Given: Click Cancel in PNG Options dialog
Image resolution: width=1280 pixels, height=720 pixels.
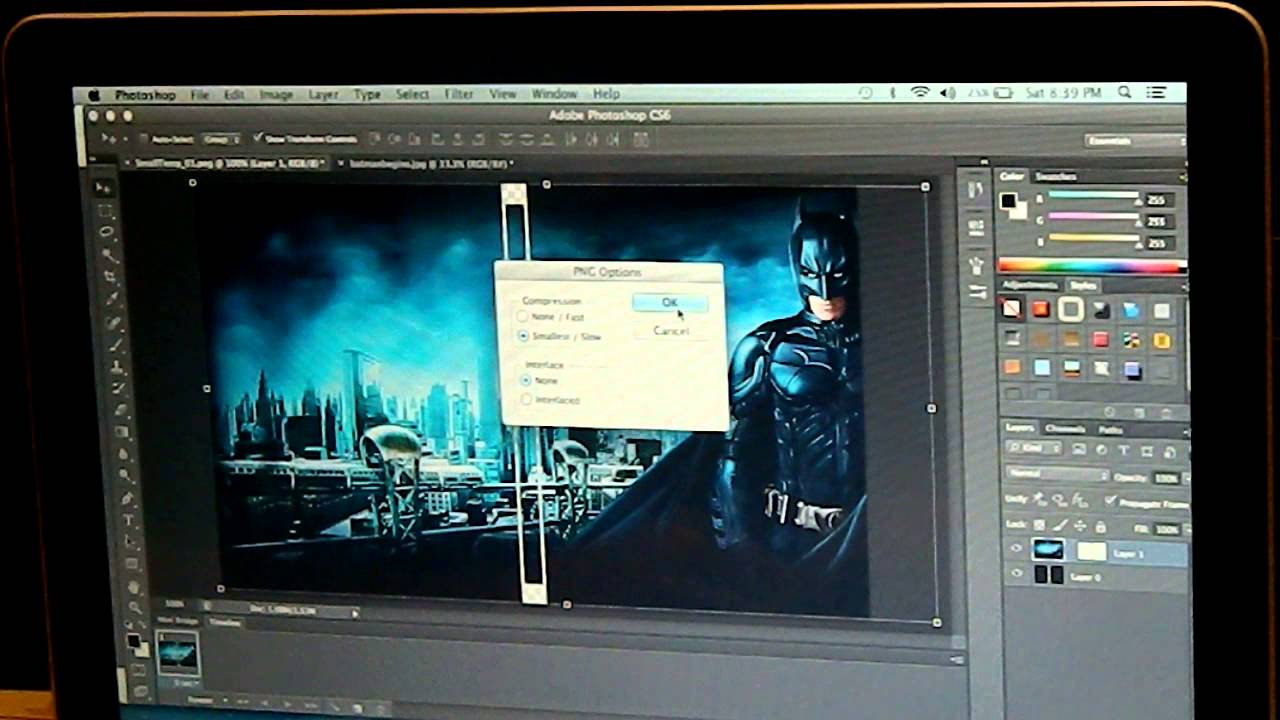Looking at the screenshot, I should click(671, 330).
